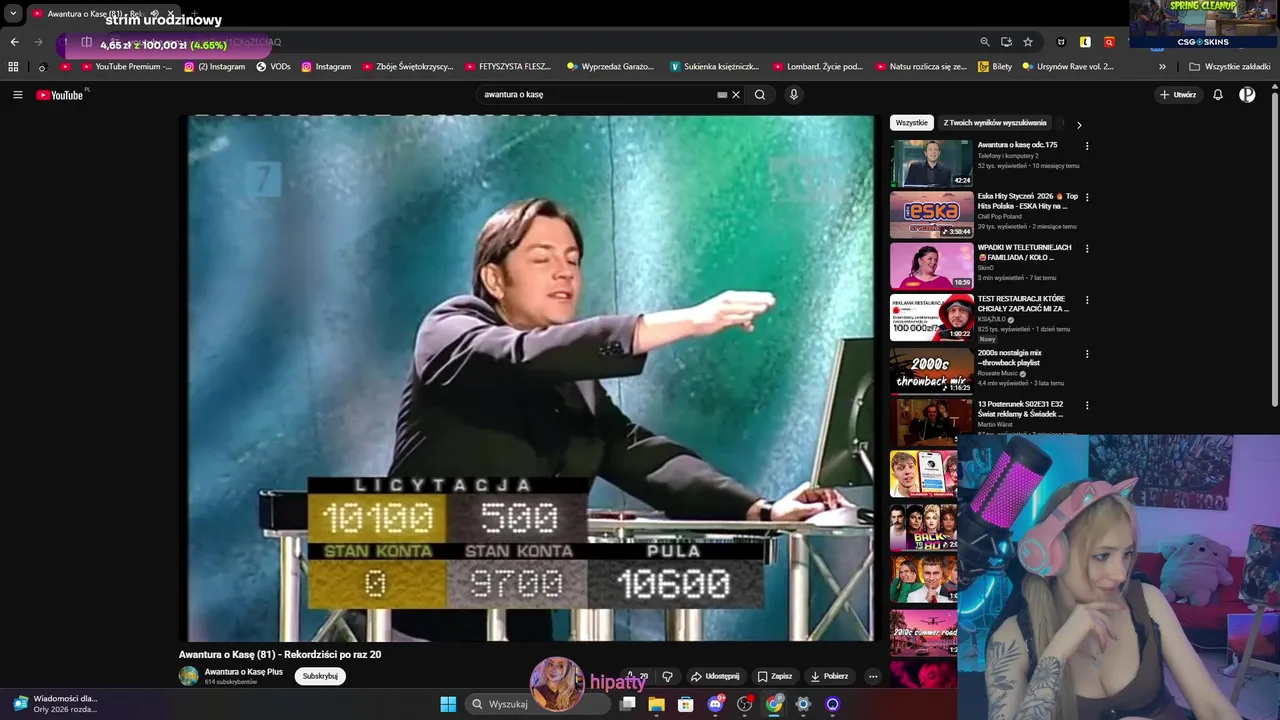The height and width of the screenshot is (720, 1280).
Task: Click the magnifier search button
Action: pyautogui.click(x=760, y=95)
